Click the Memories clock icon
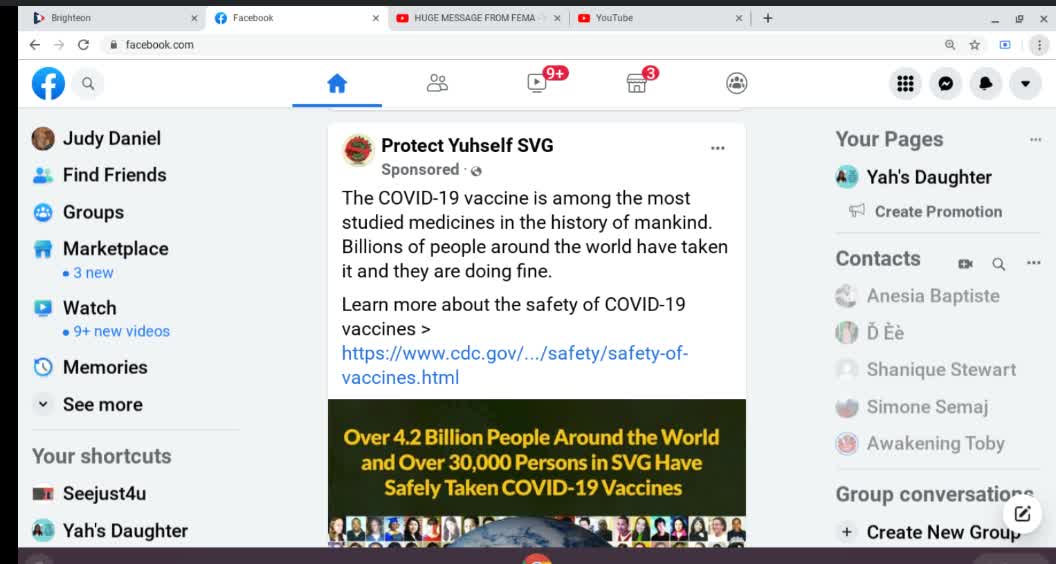Image resolution: width=1056 pixels, height=564 pixels. [x=43, y=367]
